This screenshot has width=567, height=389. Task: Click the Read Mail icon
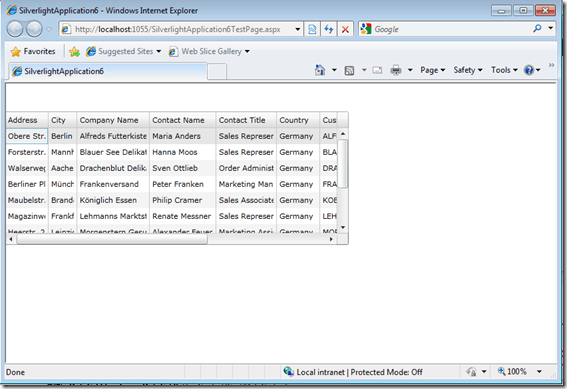click(377, 70)
